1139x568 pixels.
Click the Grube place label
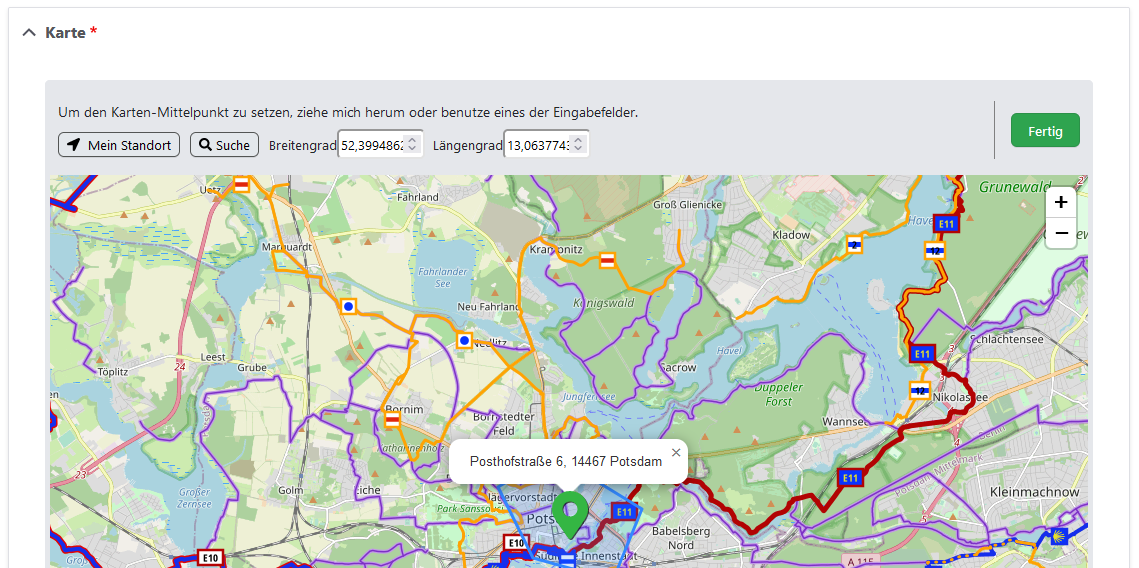252,367
